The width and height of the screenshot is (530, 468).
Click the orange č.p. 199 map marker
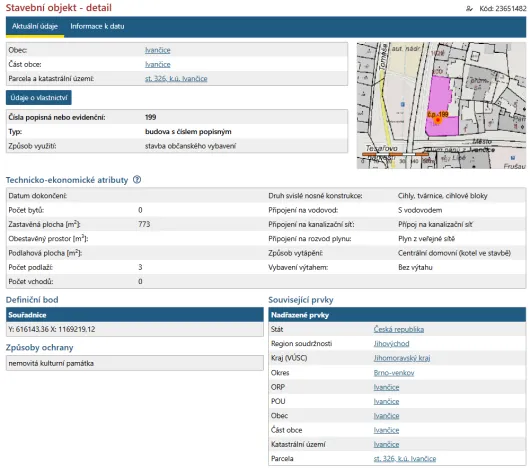pyautogui.click(x=438, y=120)
